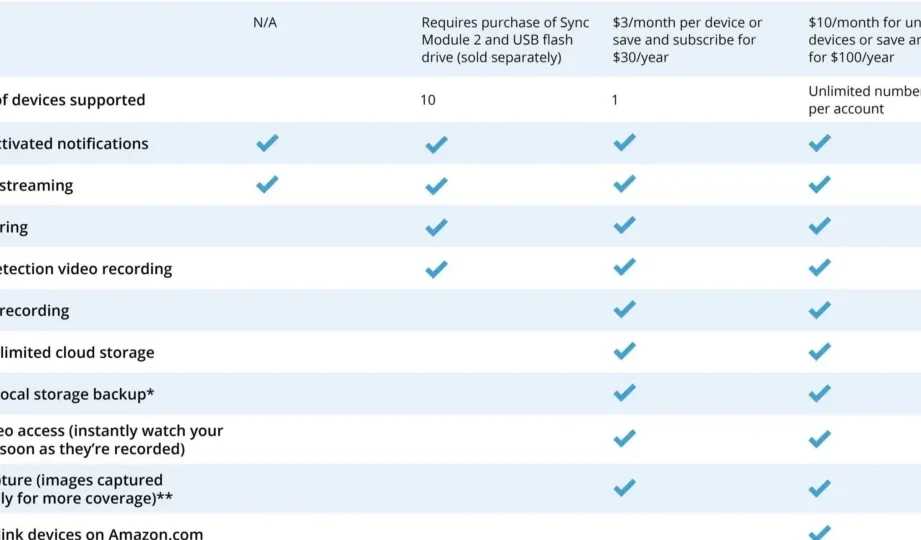The image size is (921, 540).
Task: Click the $3/month checkmark in the 'soon as they're recorded' row
Action: coord(624,438)
